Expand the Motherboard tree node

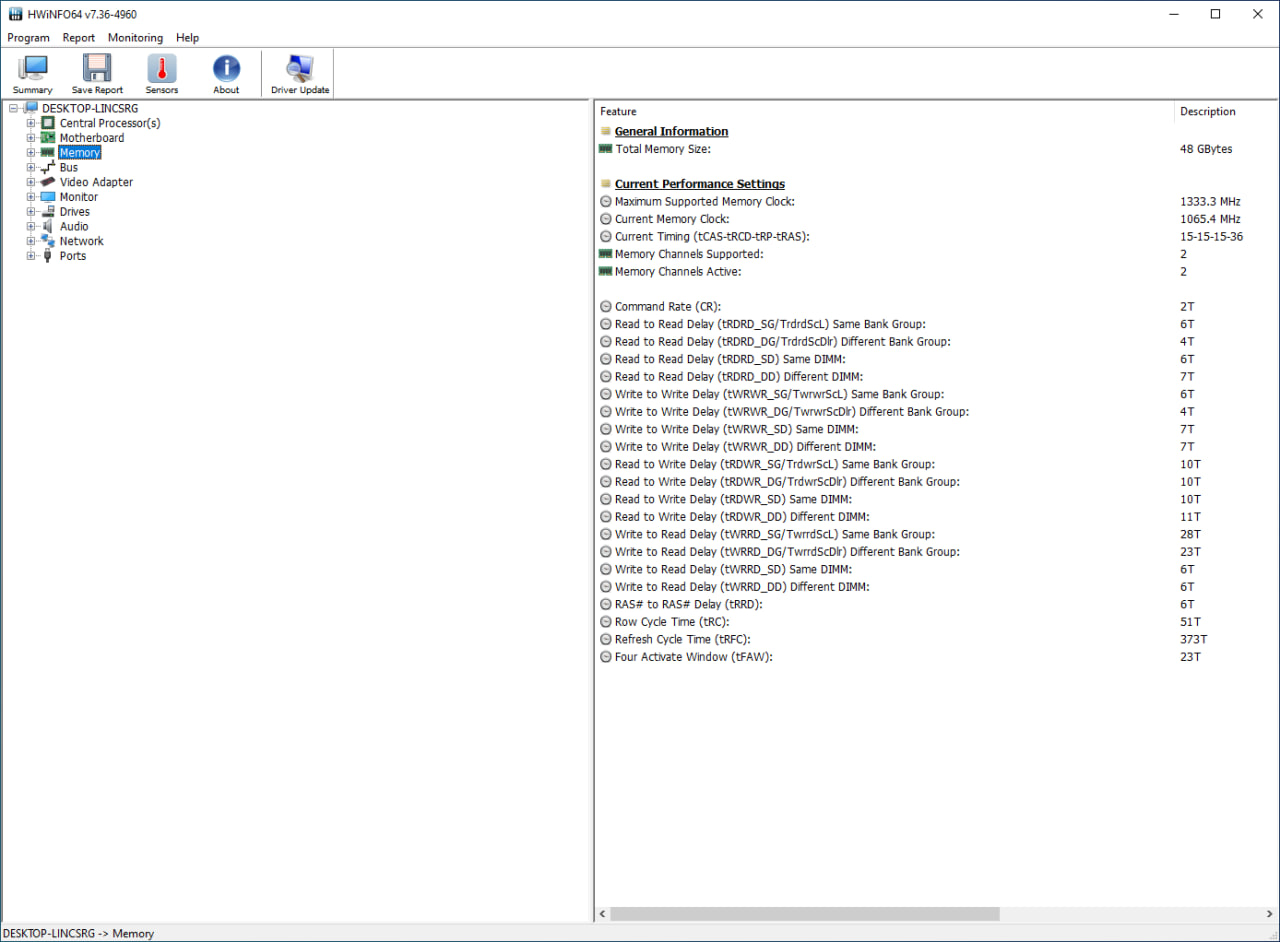31,138
